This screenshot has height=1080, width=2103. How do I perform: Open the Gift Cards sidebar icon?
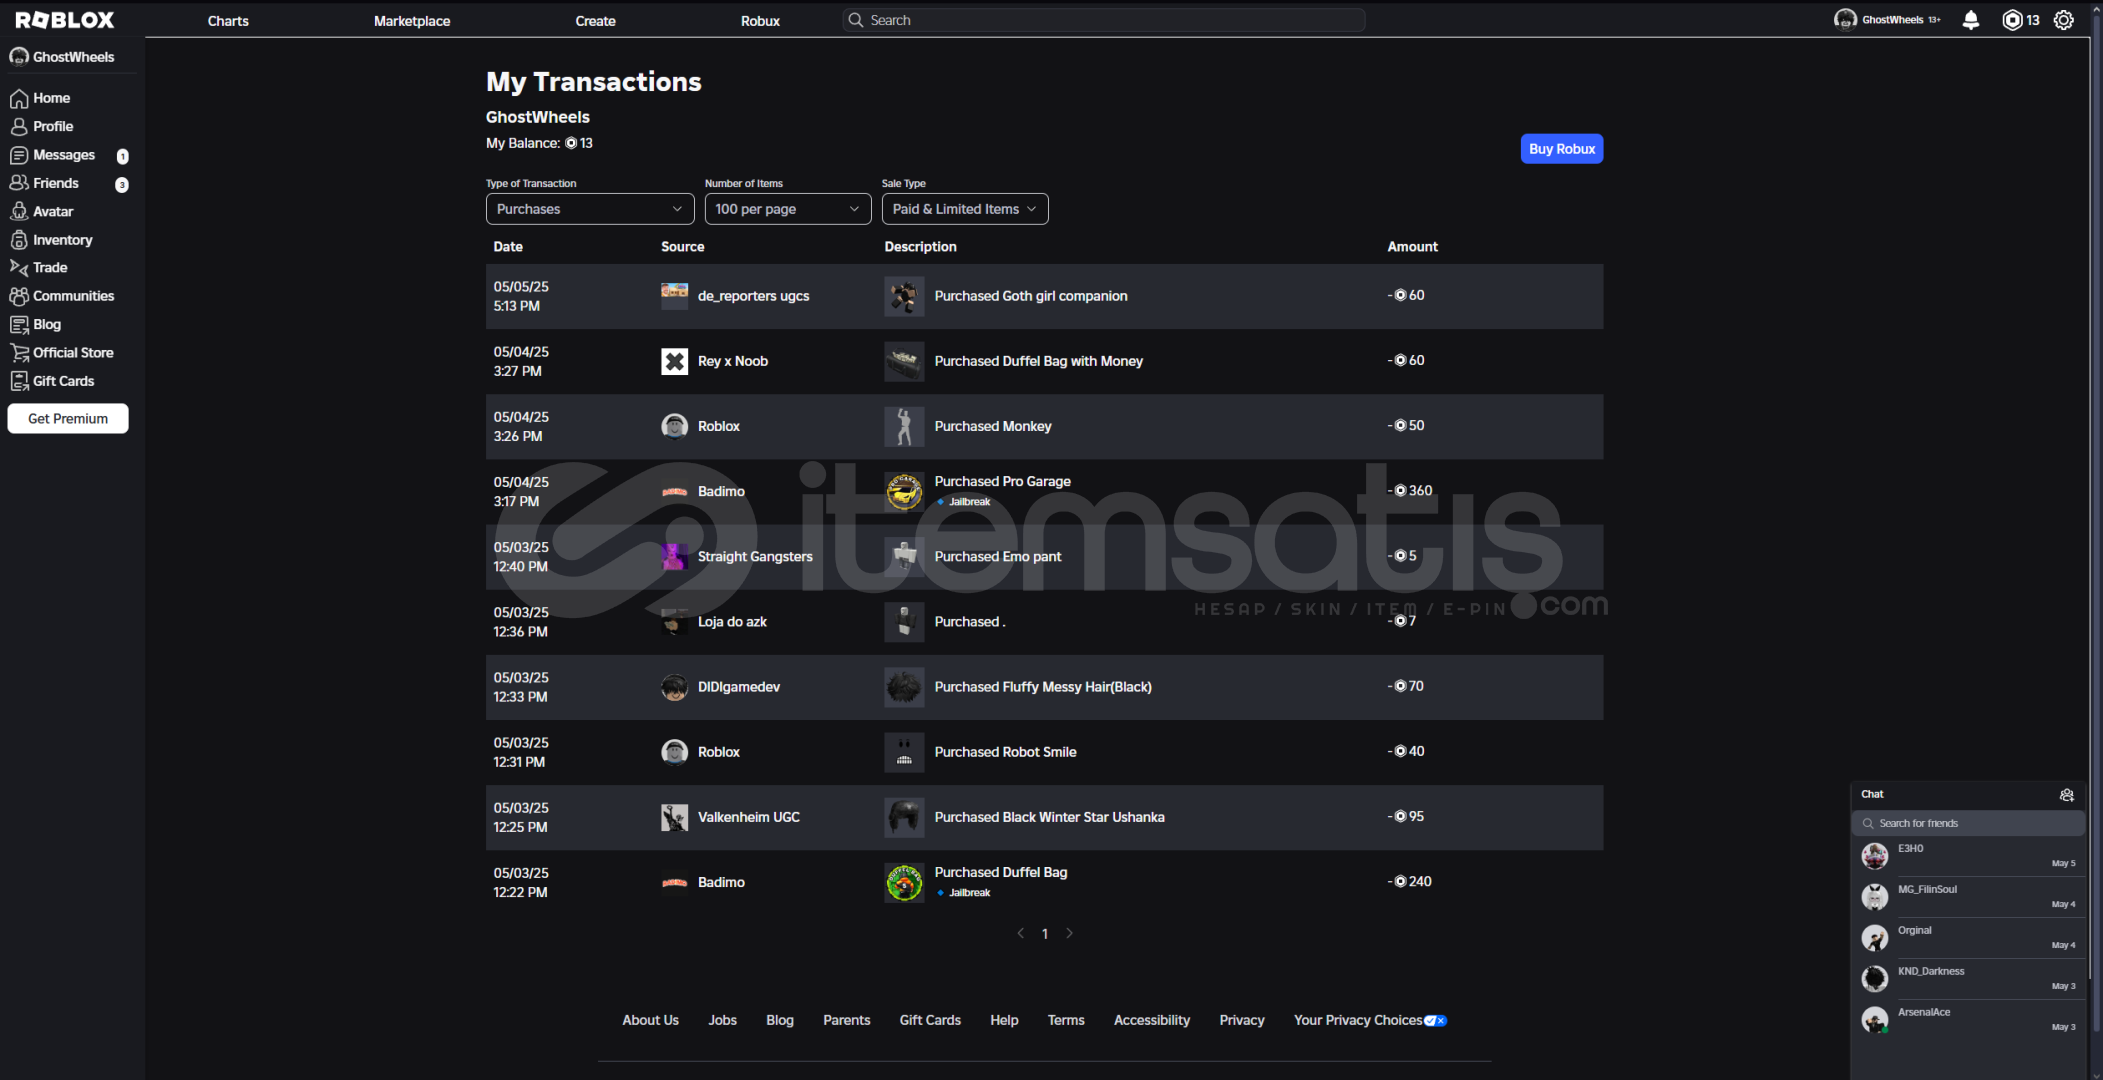[19, 381]
